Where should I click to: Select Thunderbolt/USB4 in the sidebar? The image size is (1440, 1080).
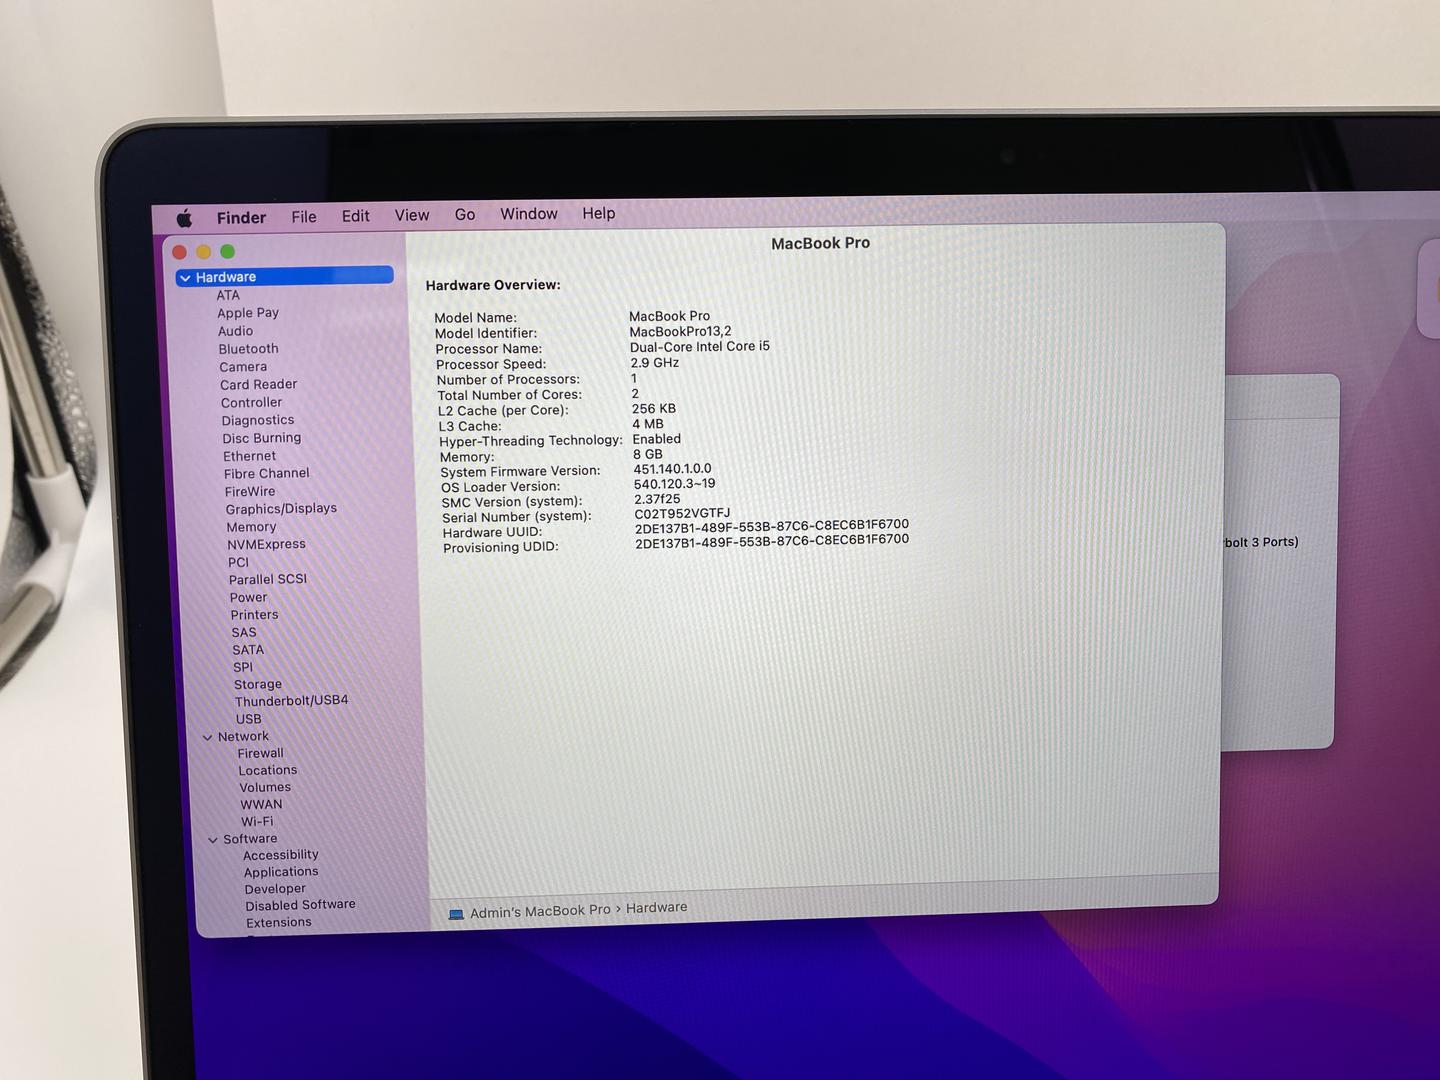tap(292, 701)
